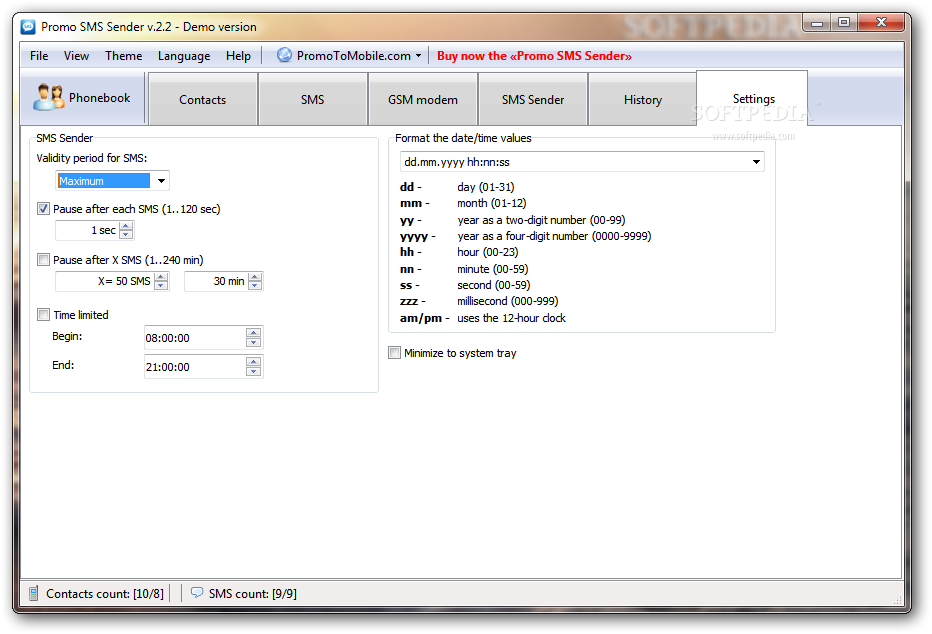
Task: Increase the X= 50 SMS spinner
Action: pyautogui.click(x=161, y=277)
